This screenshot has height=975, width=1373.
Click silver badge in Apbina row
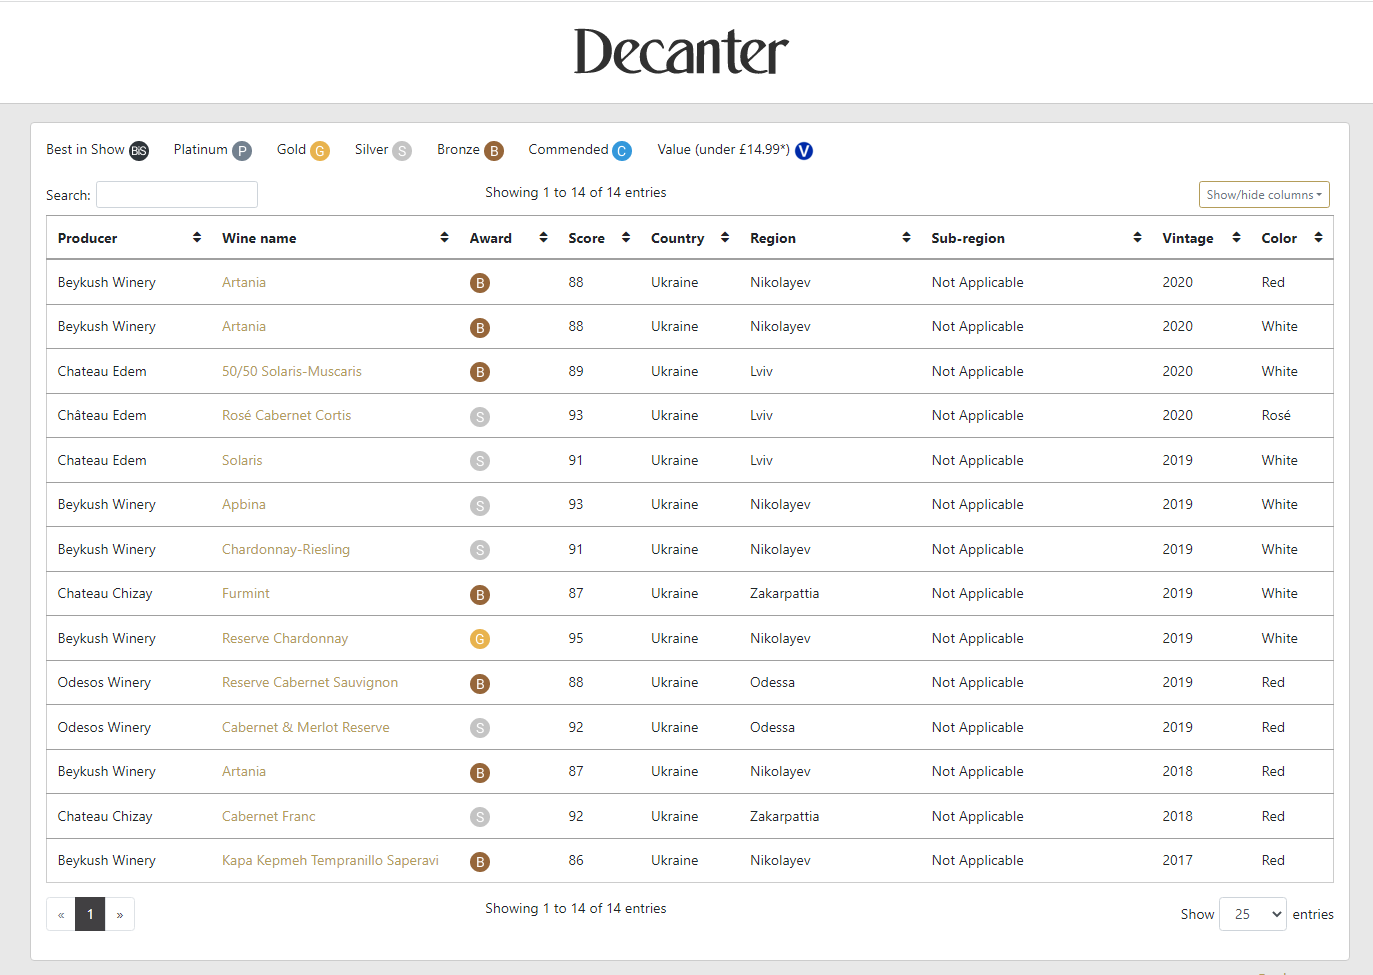click(x=480, y=506)
